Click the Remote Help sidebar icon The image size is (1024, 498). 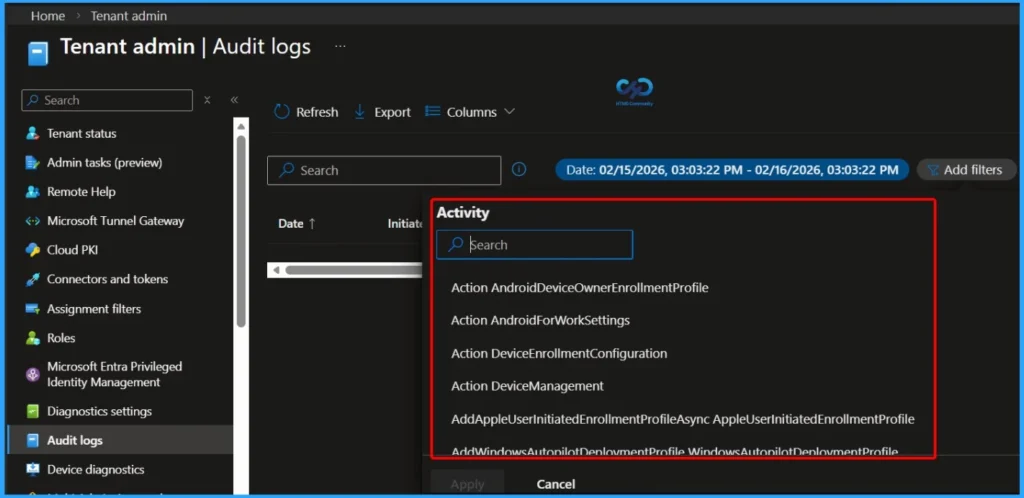[33, 192]
